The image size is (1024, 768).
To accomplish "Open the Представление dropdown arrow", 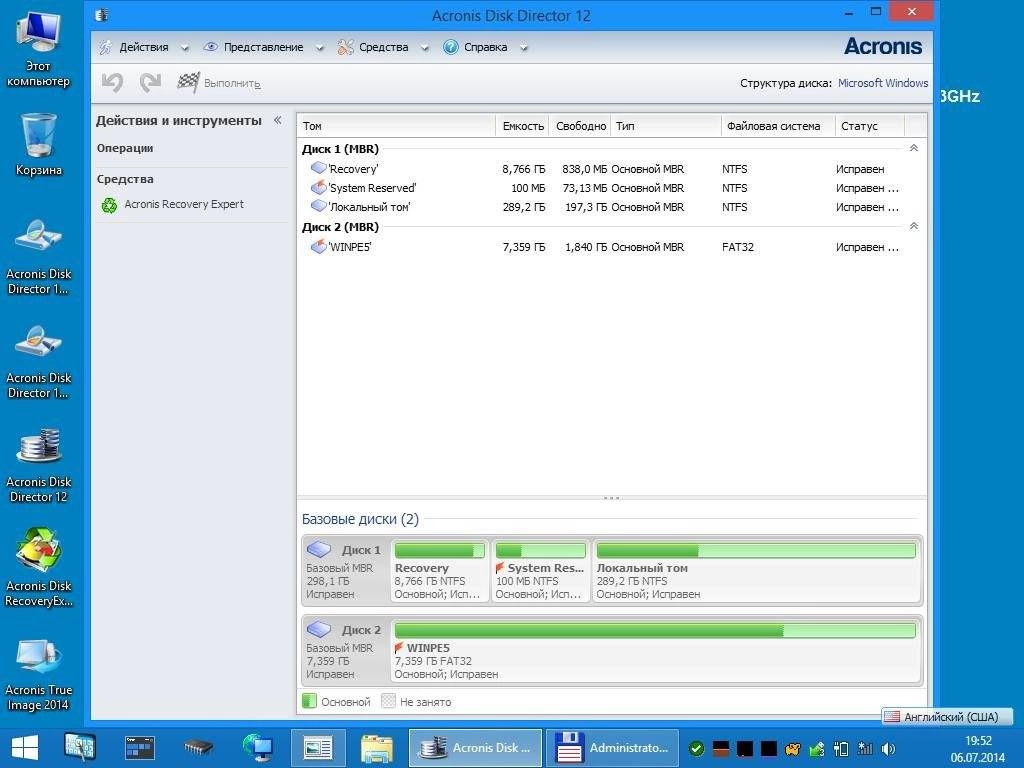I will [318, 47].
